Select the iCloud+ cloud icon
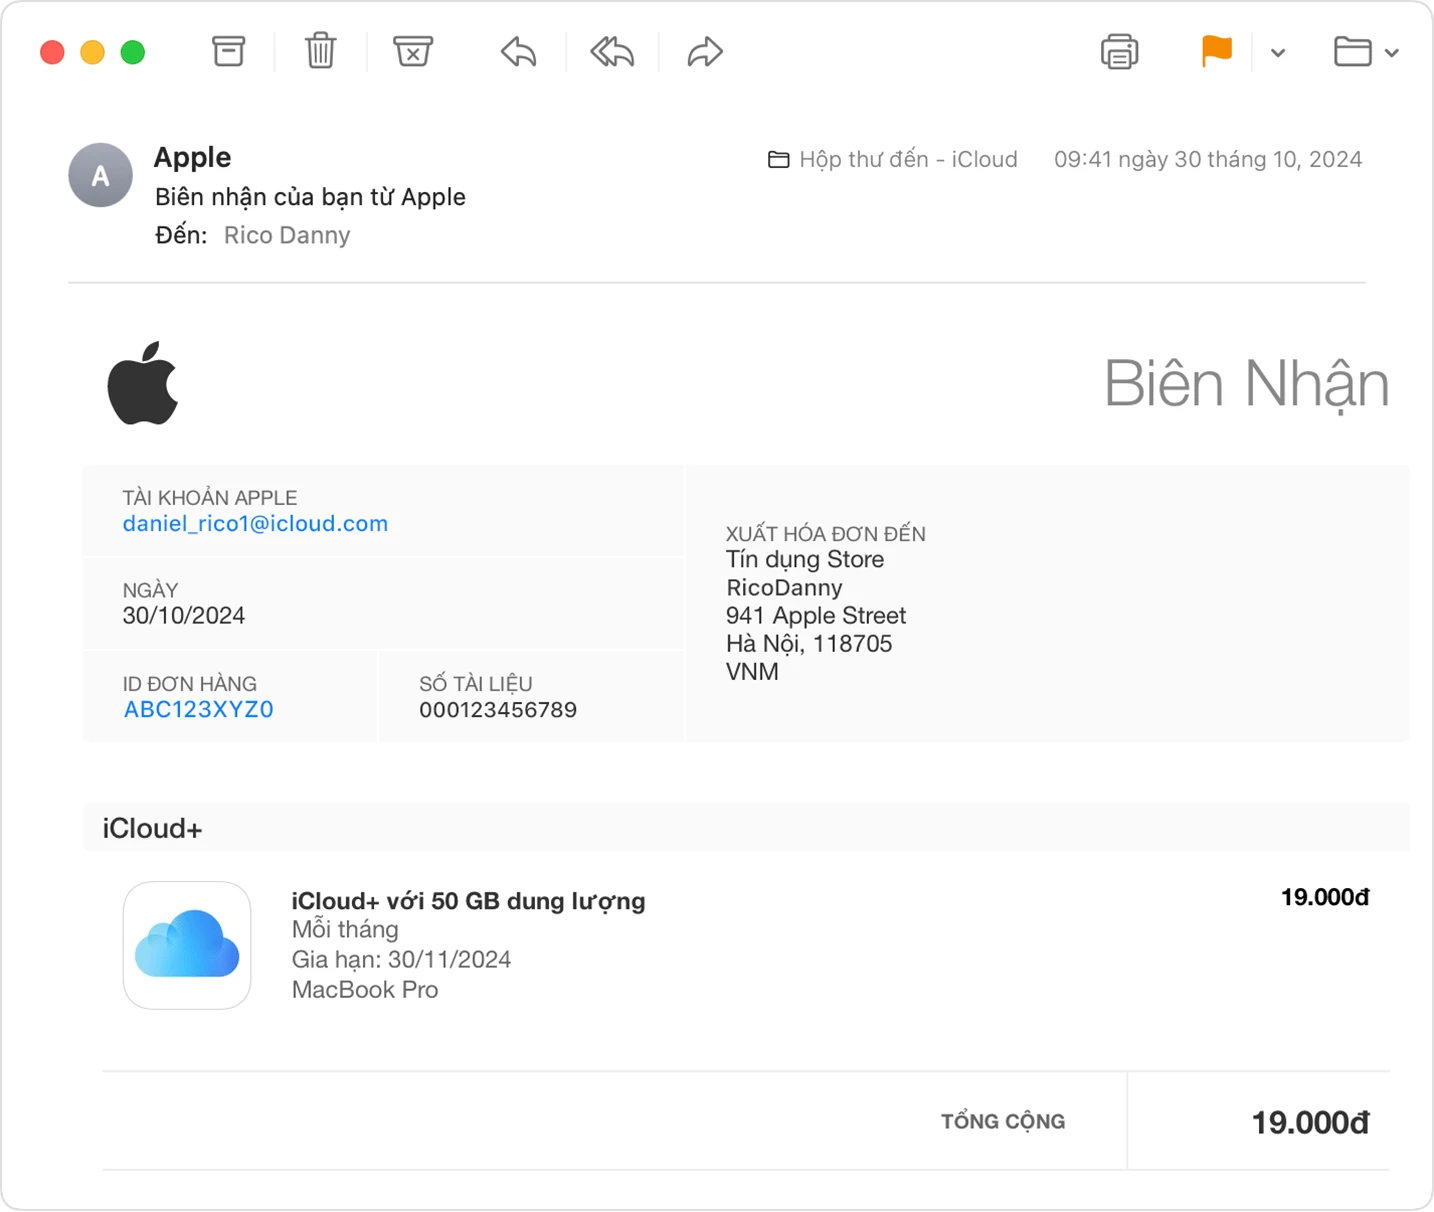The height and width of the screenshot is (1212, 1434). tap(186, 945)
